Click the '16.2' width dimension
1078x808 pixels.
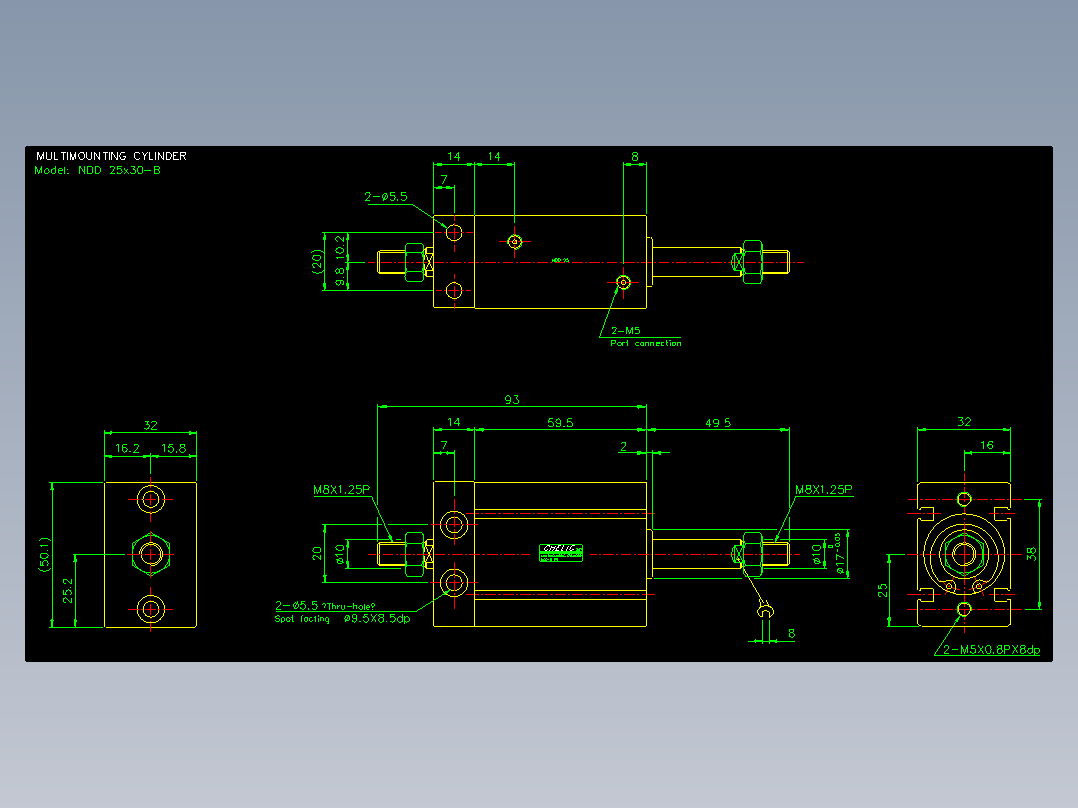point(127,448)
